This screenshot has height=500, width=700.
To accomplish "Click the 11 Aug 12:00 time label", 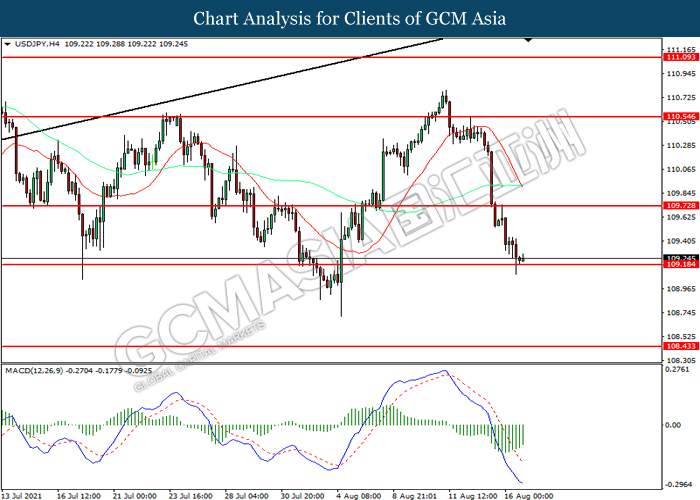I will (x=472, y=496).
